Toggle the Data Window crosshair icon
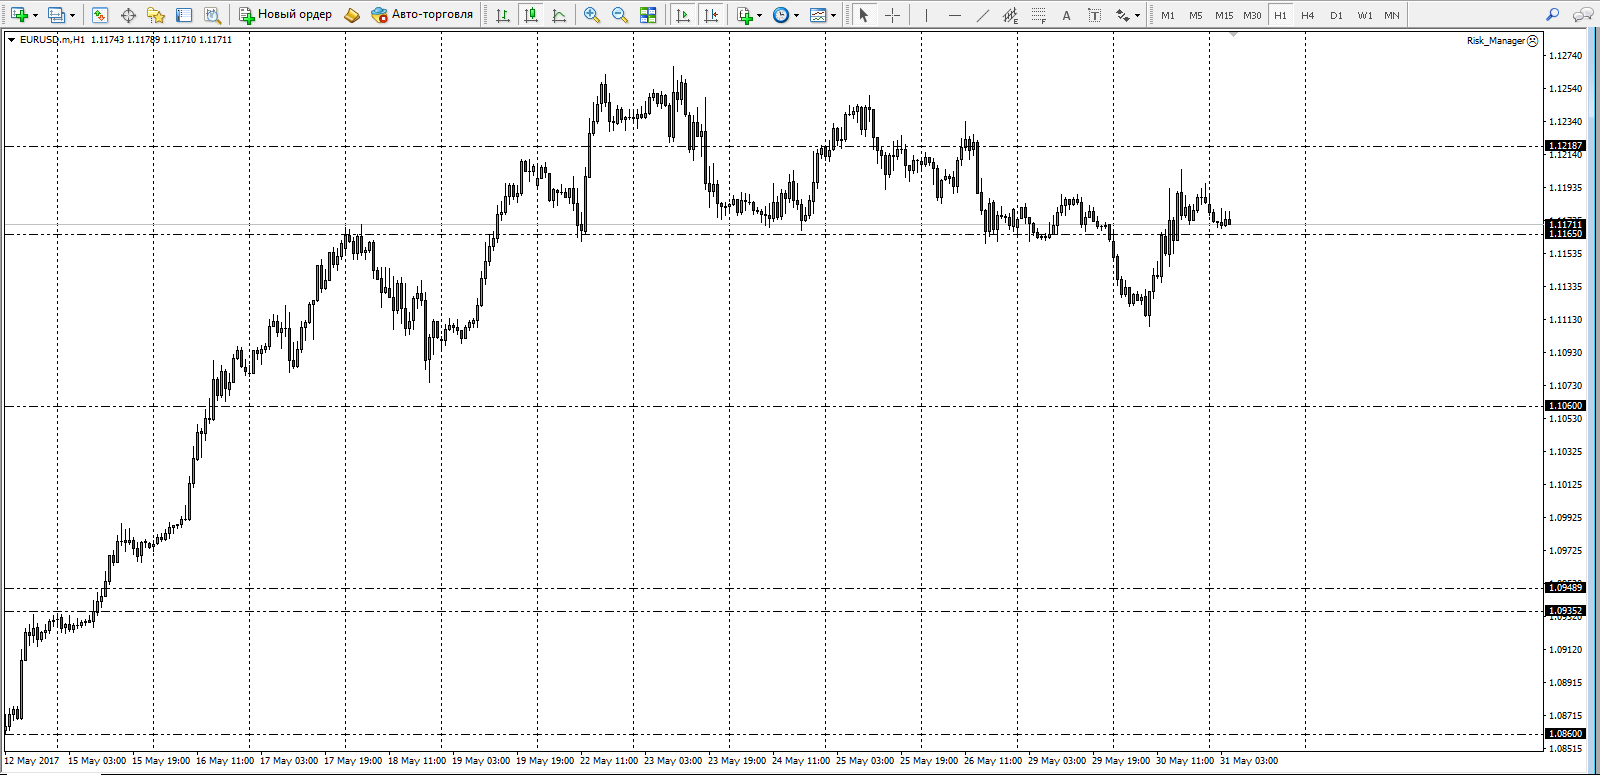Screen dimensions: 1600x775 (128, 15)
